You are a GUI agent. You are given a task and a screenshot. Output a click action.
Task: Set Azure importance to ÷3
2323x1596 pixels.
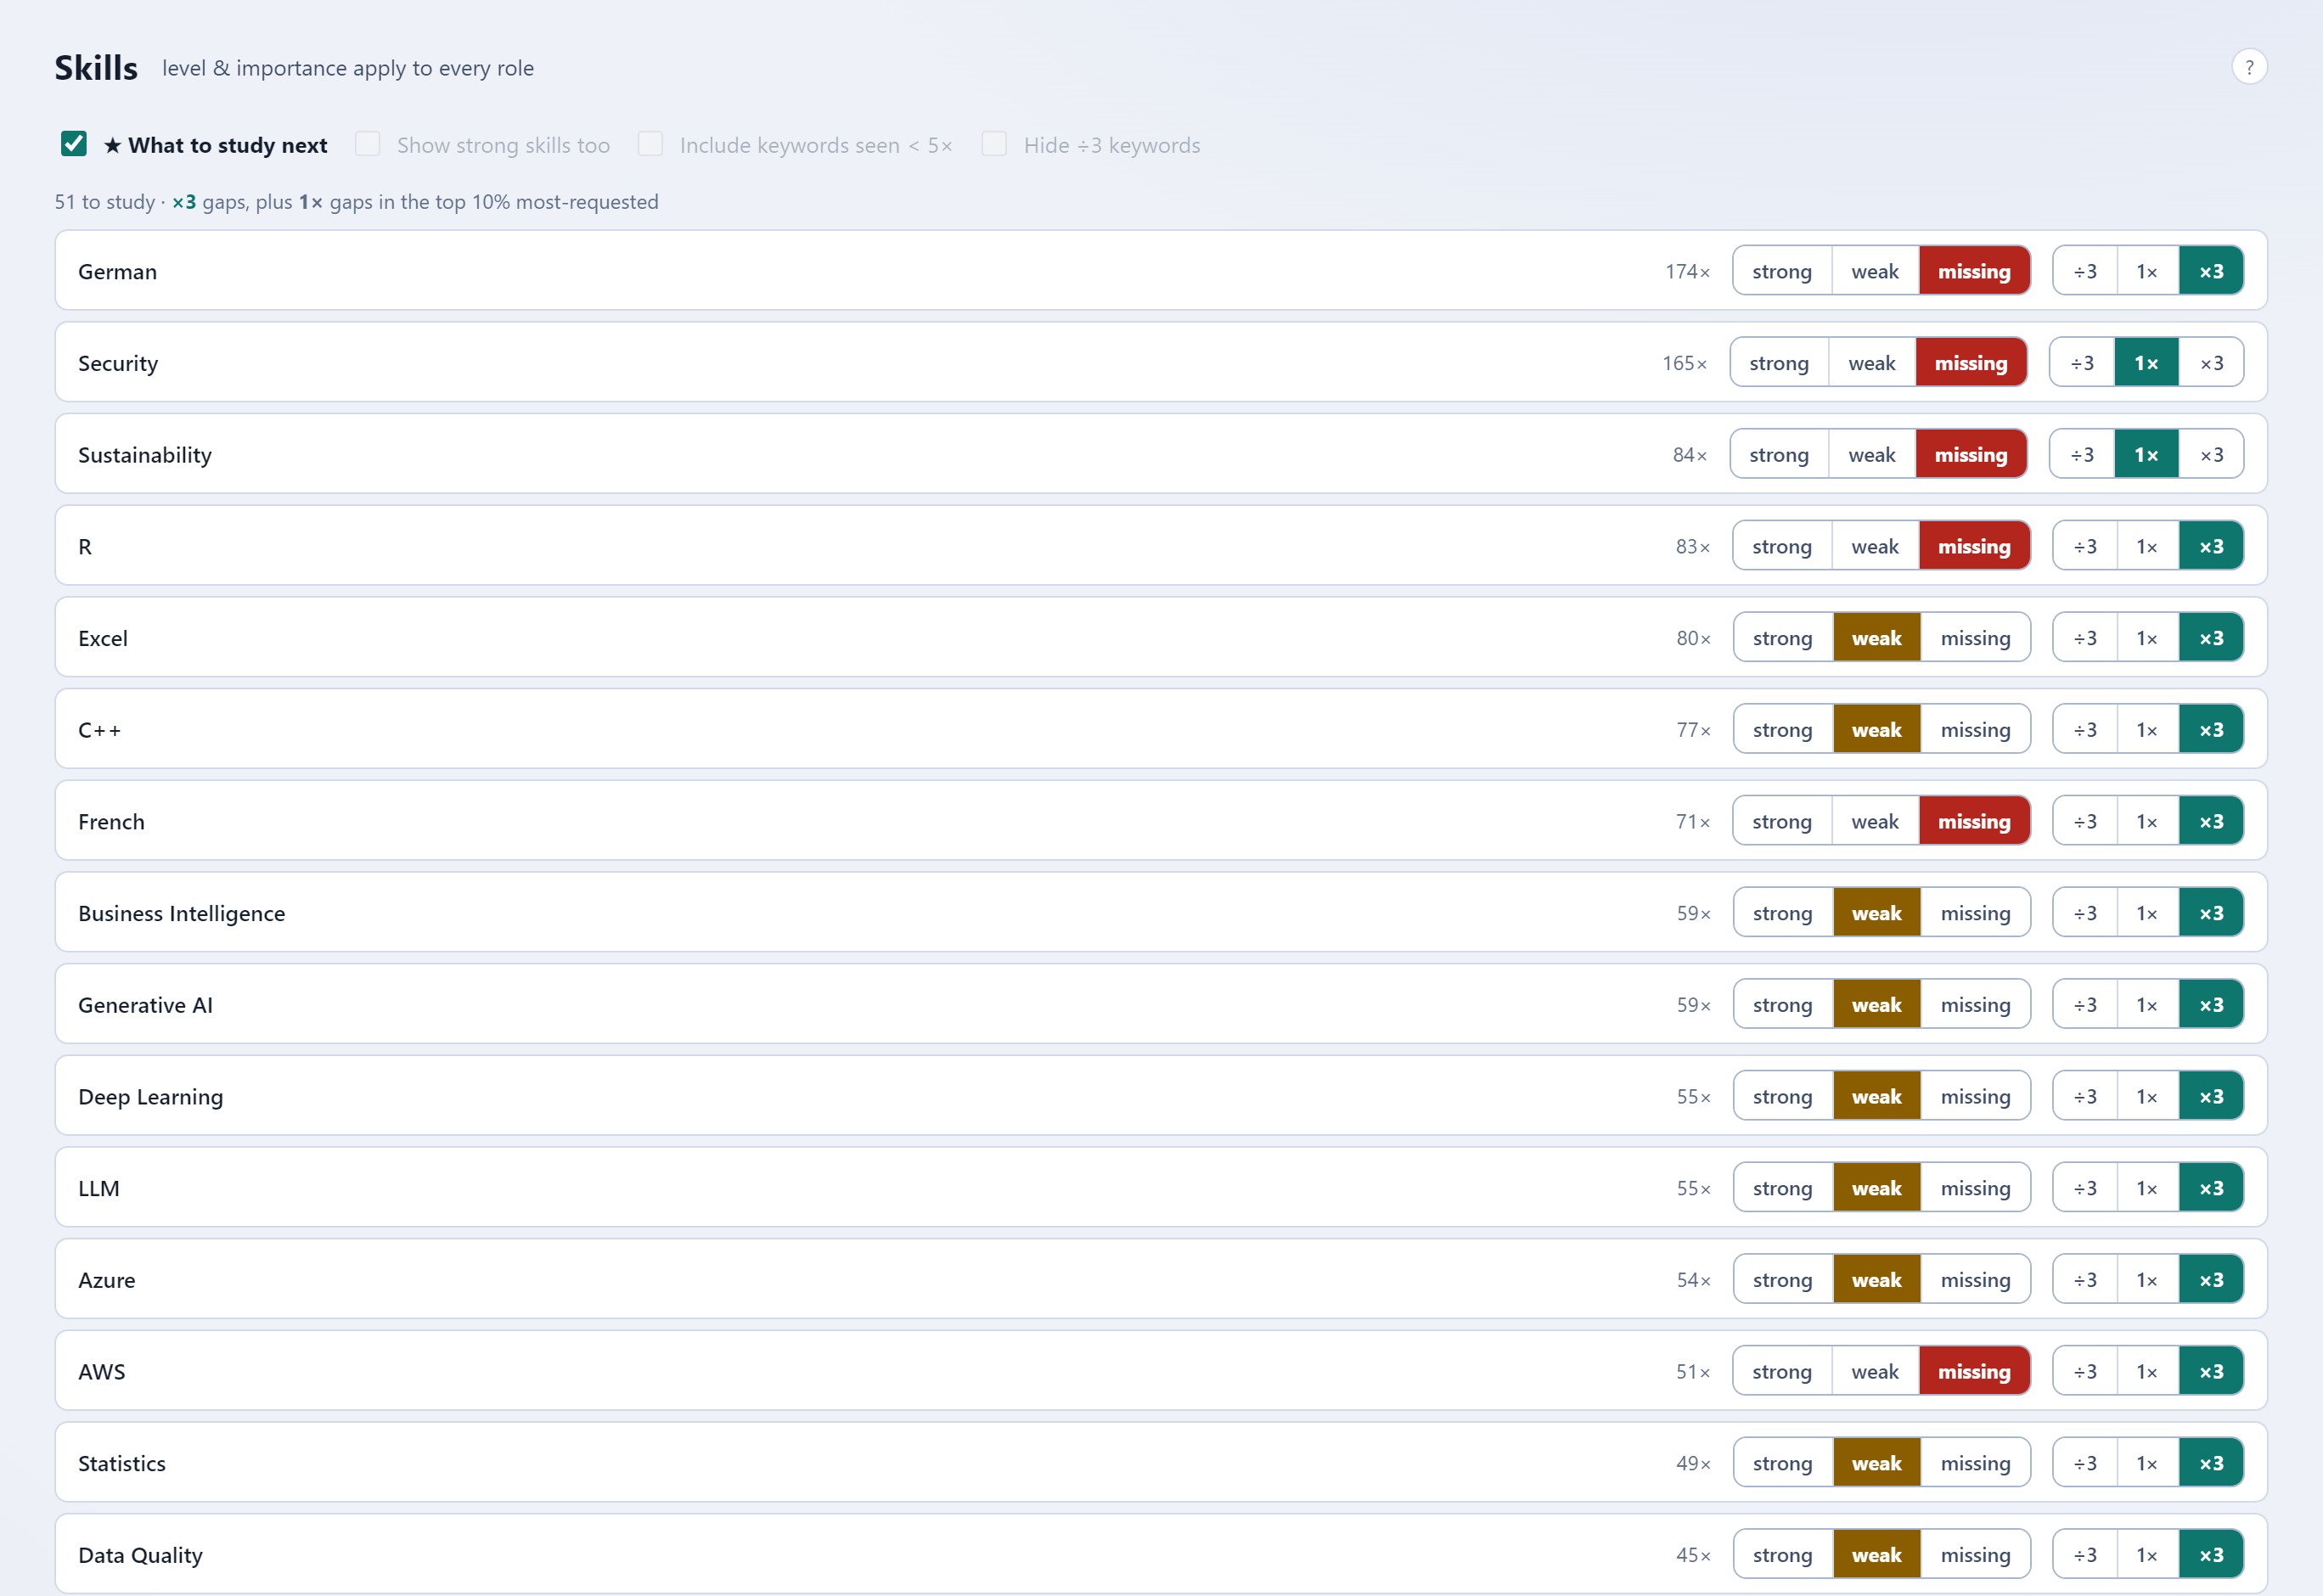[x=2085, y=1280]
